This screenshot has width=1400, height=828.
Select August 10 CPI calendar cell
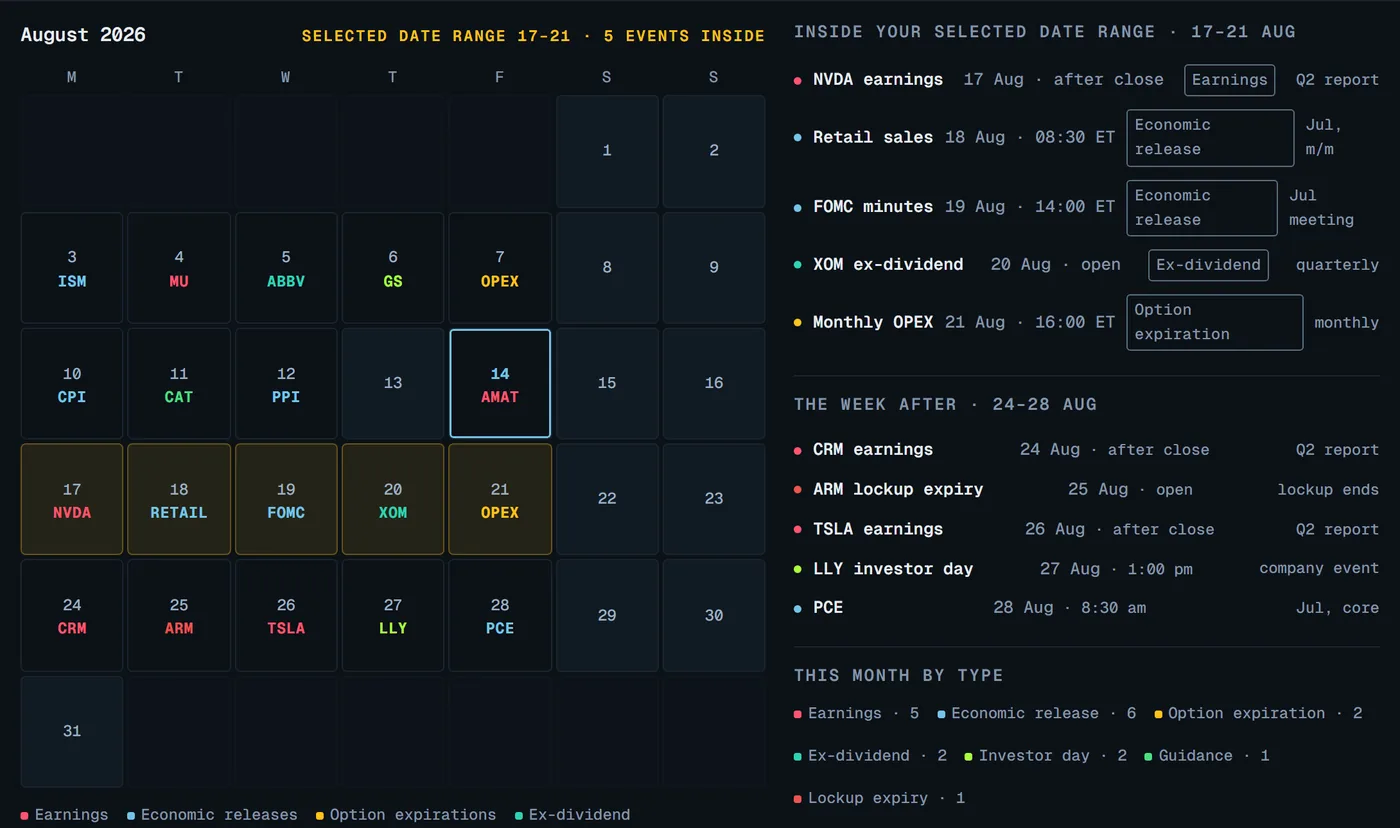72,384
